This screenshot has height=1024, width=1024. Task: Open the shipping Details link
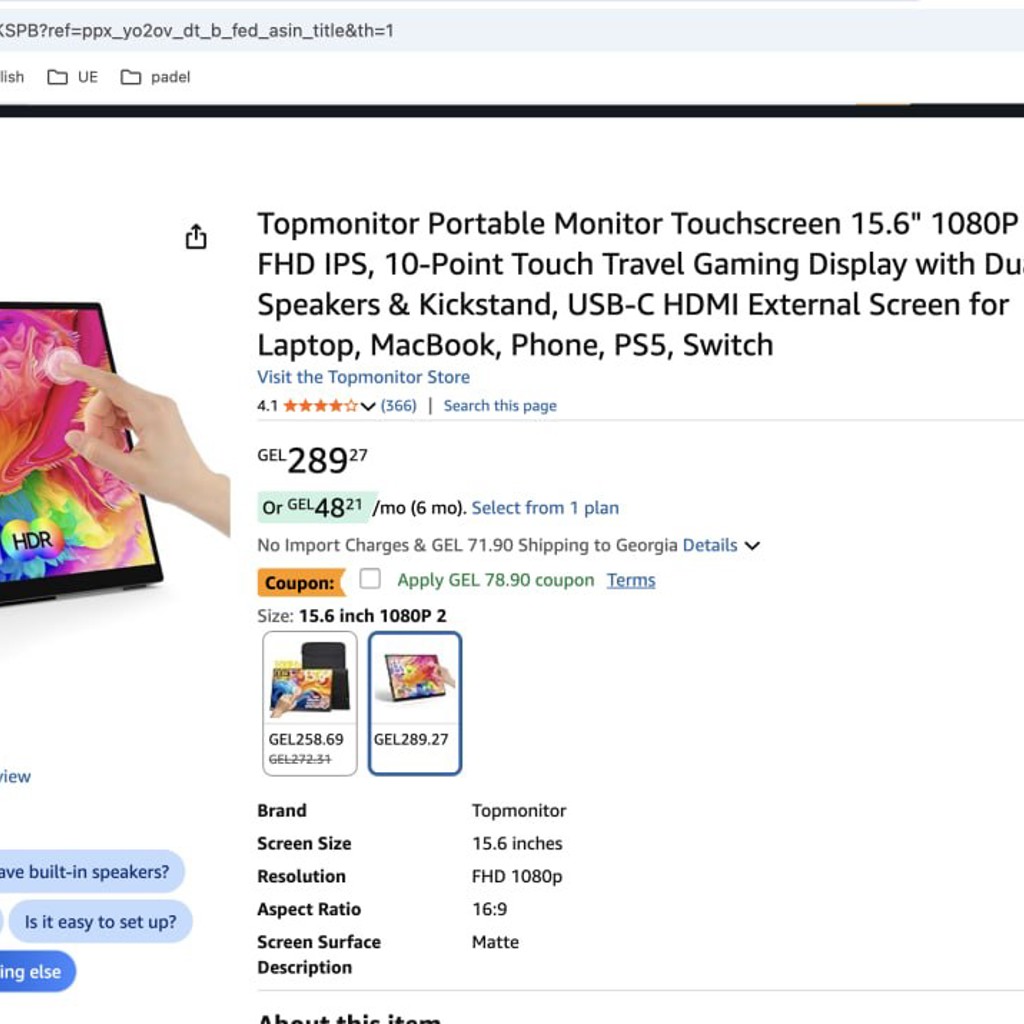pyautogui.click(x=710, y=545)
